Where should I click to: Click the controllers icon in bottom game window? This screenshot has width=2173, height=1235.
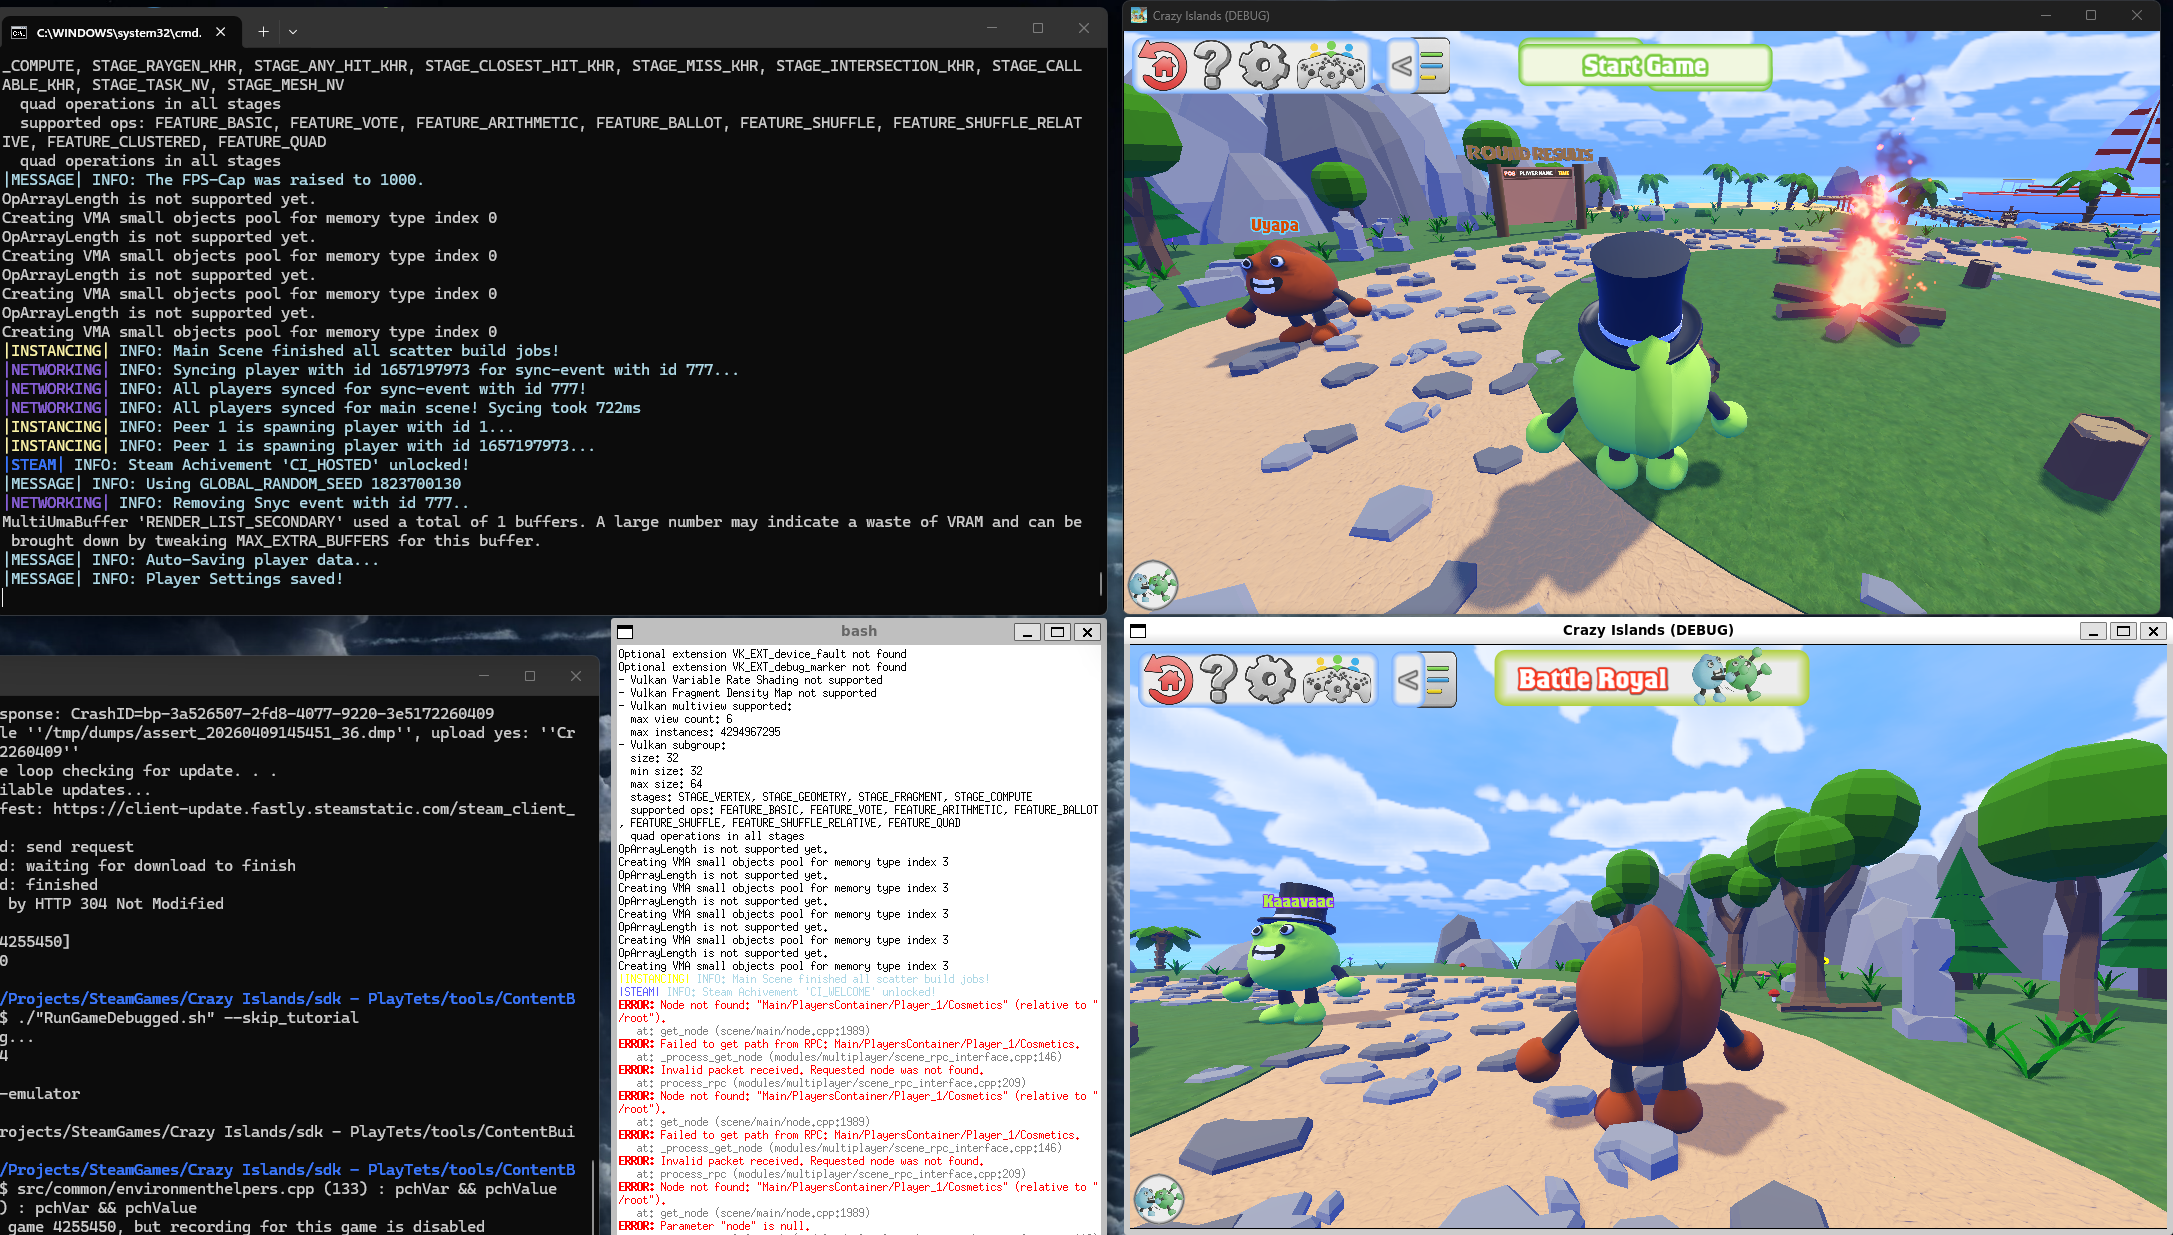click(x=1337, y=681)
